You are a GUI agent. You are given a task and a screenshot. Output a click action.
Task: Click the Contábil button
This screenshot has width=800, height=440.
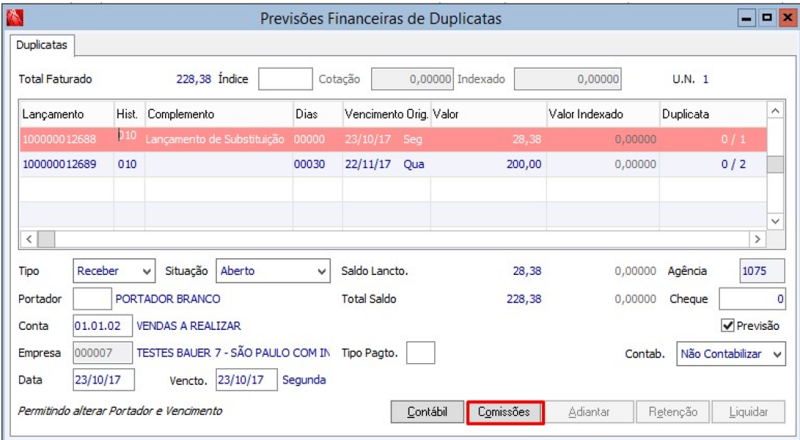click(427, 412)
